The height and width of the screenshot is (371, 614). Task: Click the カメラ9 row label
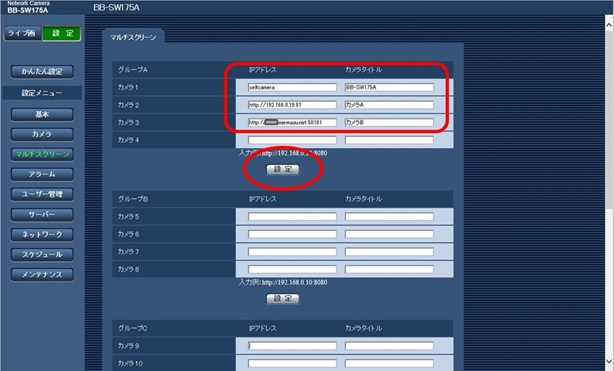tap(128, 346)
